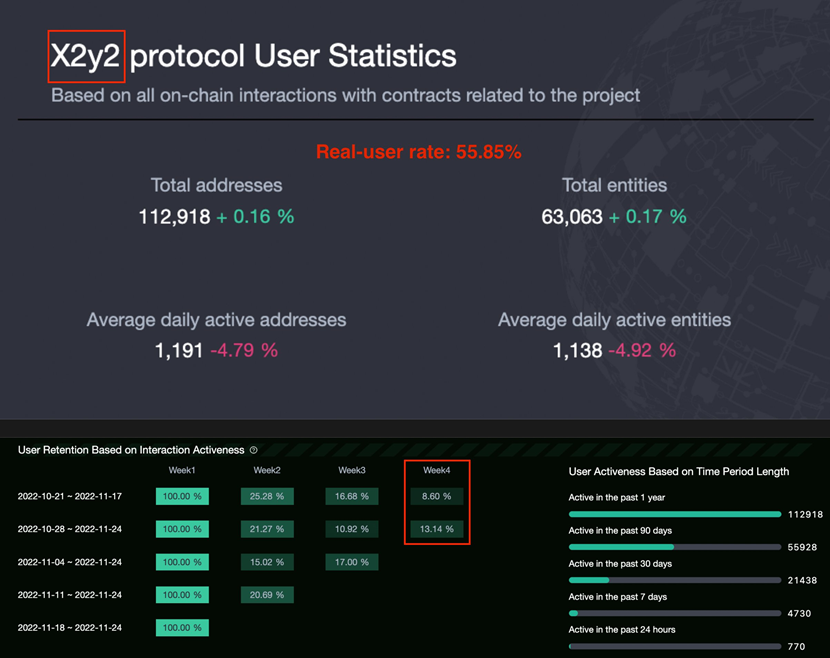Select the Week2 column header
Viewport: 830px width, 658px height.
[x=267, y=470]
